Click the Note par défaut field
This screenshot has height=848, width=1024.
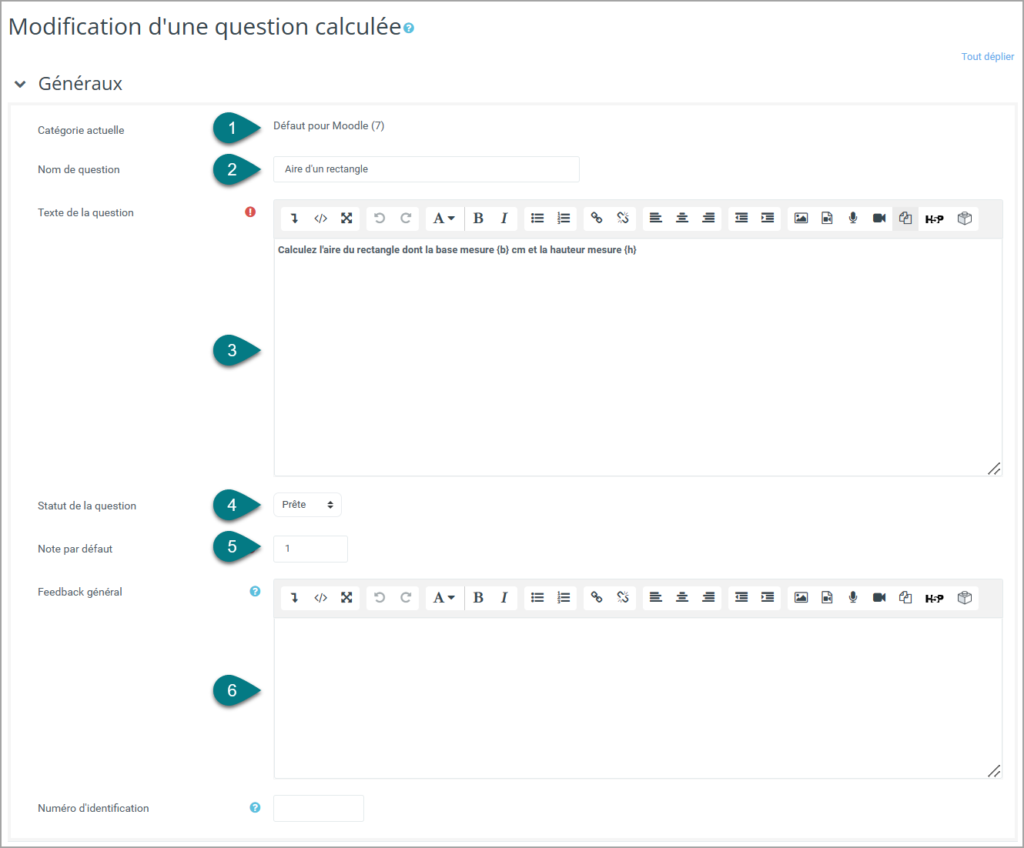(x=310, y=549)
